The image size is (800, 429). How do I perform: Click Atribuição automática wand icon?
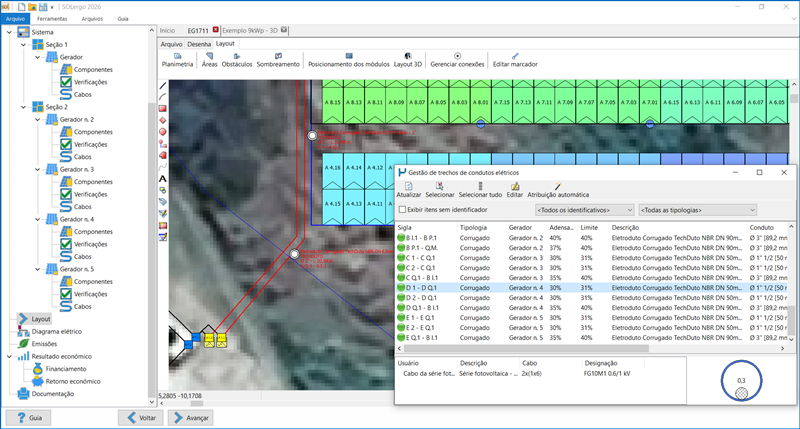click(x=557, y=188)
